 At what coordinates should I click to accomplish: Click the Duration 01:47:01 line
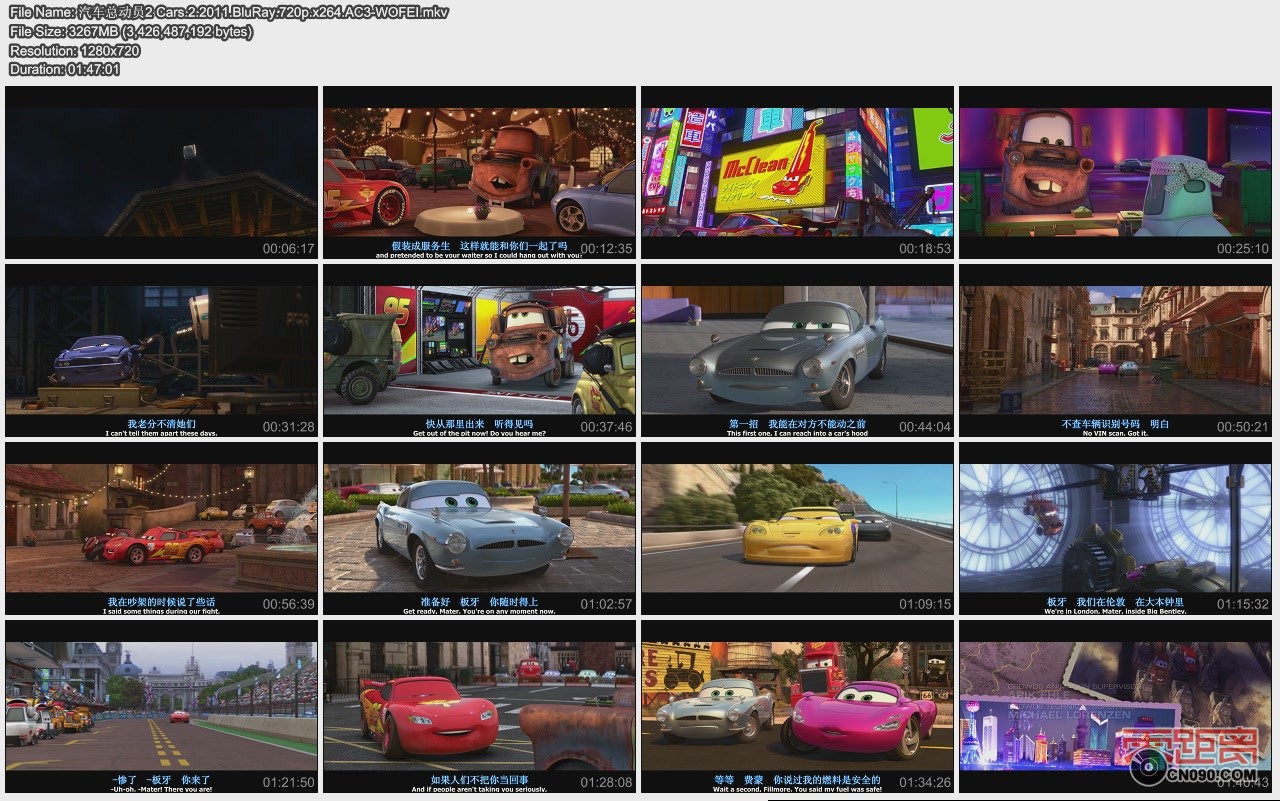coord(64,69)
